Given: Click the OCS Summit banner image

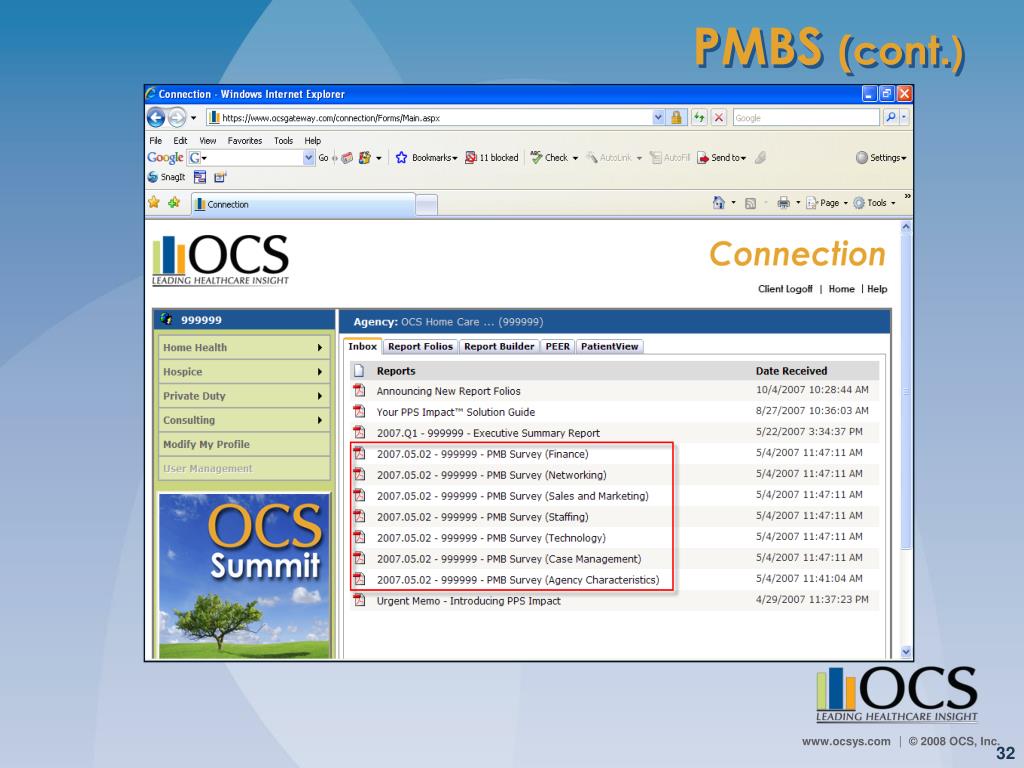Looking at the screenshot, I should [244, 575].
